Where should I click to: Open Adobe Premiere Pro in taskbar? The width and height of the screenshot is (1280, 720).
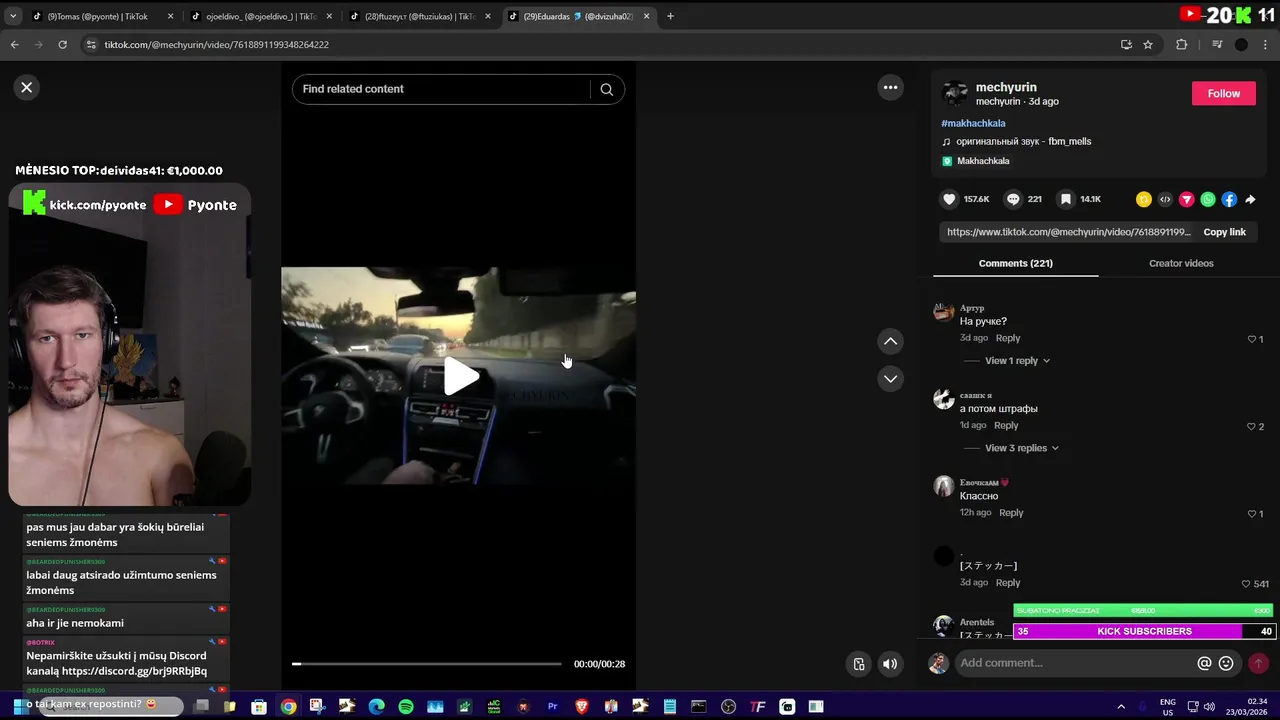552,707
